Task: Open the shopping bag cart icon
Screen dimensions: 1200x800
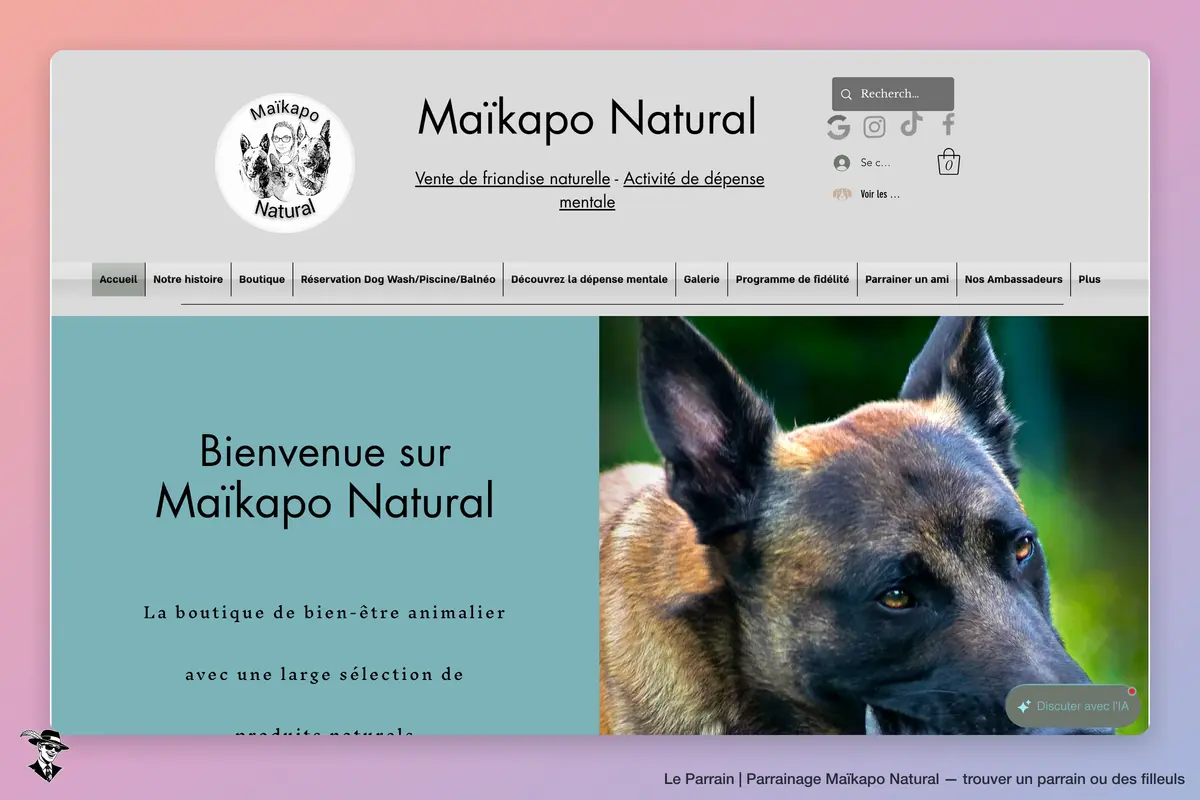Action: tap(949, 162)
